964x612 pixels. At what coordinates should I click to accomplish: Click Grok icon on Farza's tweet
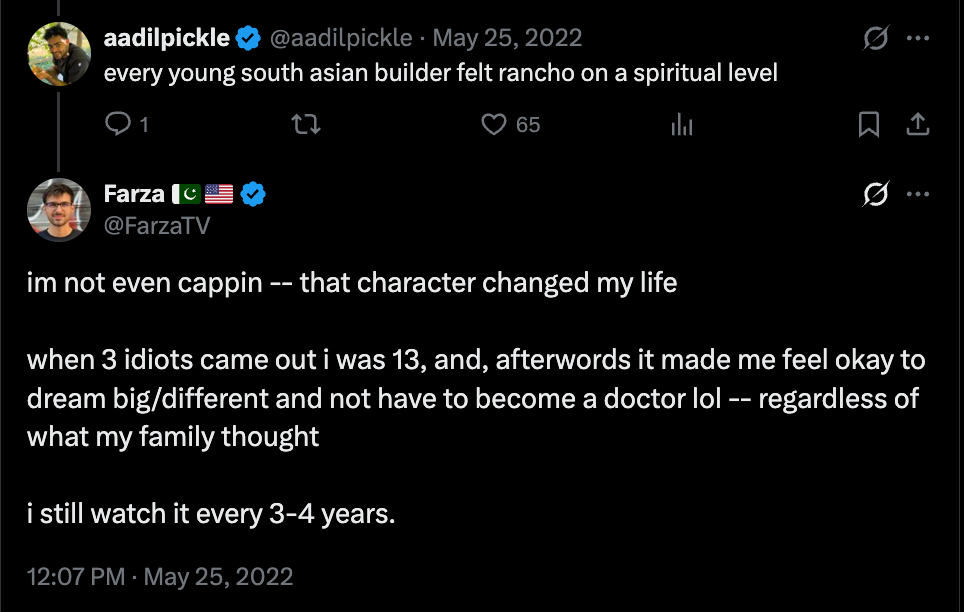coord(875,194)
